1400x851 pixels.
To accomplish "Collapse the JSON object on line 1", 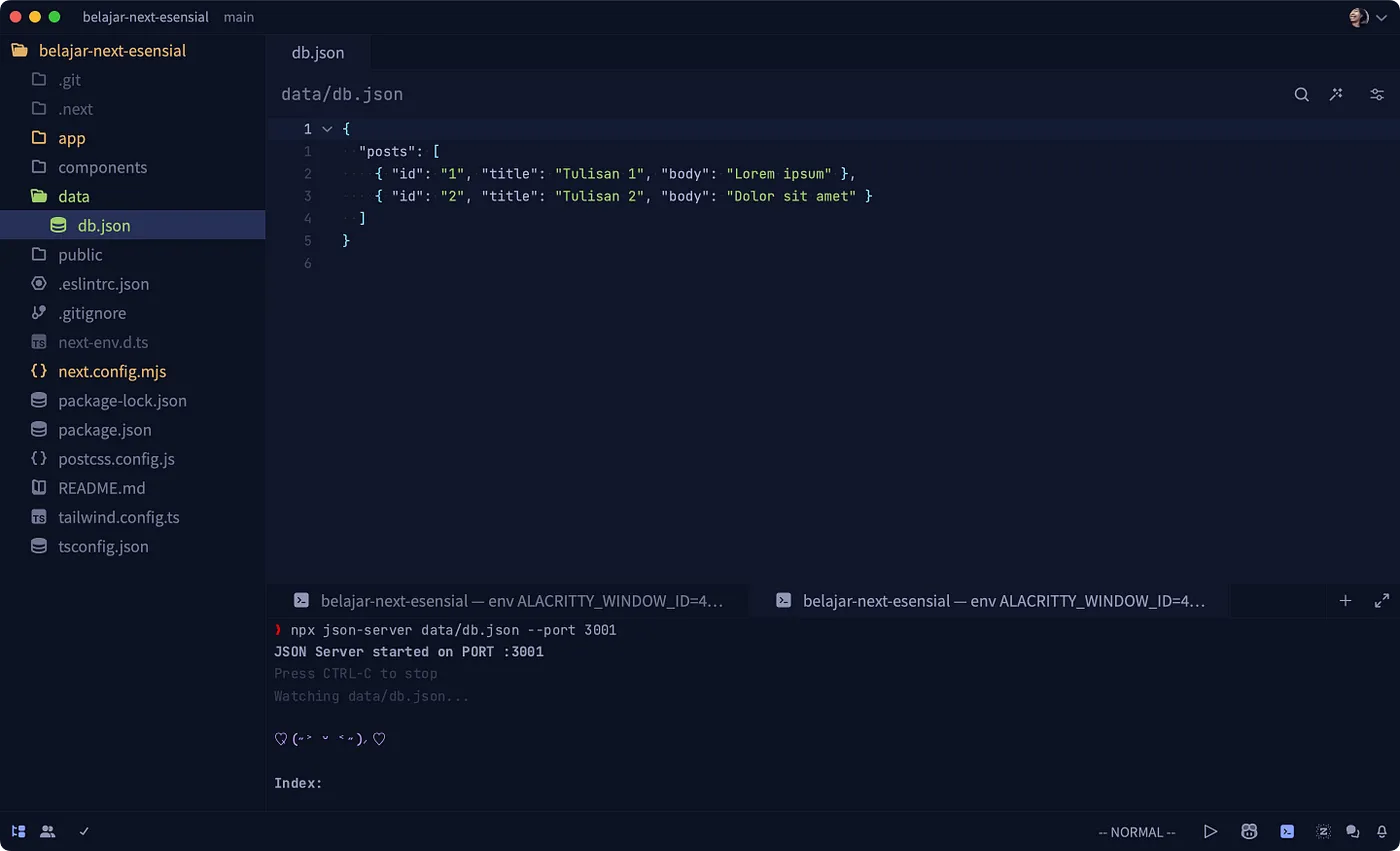I will point(326,129).
